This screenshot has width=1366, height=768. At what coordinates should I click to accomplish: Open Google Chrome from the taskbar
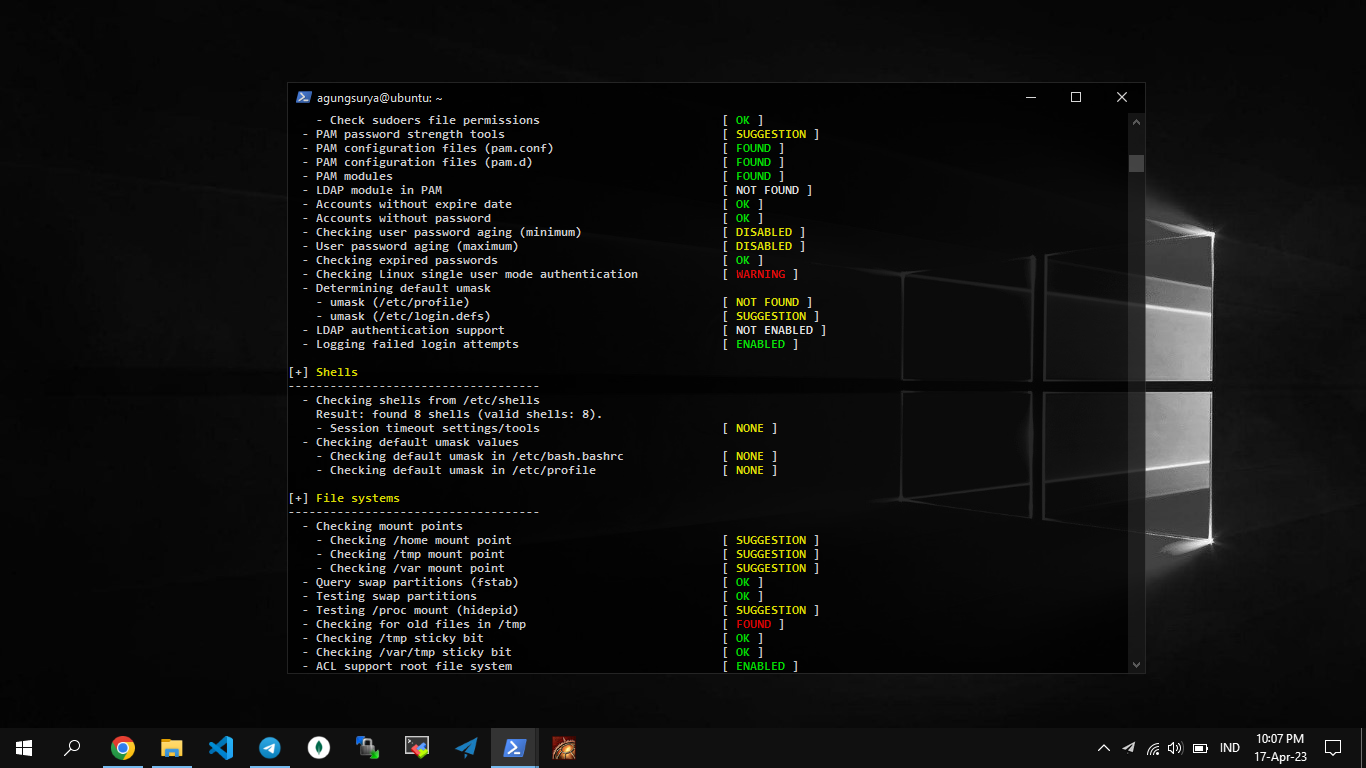(x=122, y=747)
